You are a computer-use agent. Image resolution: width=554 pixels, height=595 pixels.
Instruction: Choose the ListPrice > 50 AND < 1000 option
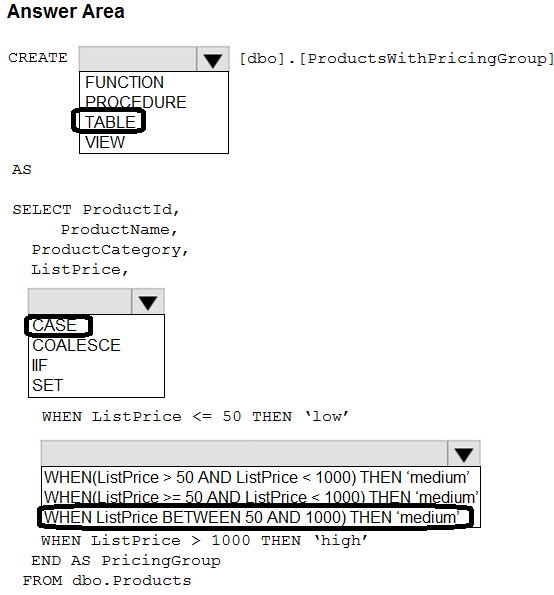pos(257,477)
